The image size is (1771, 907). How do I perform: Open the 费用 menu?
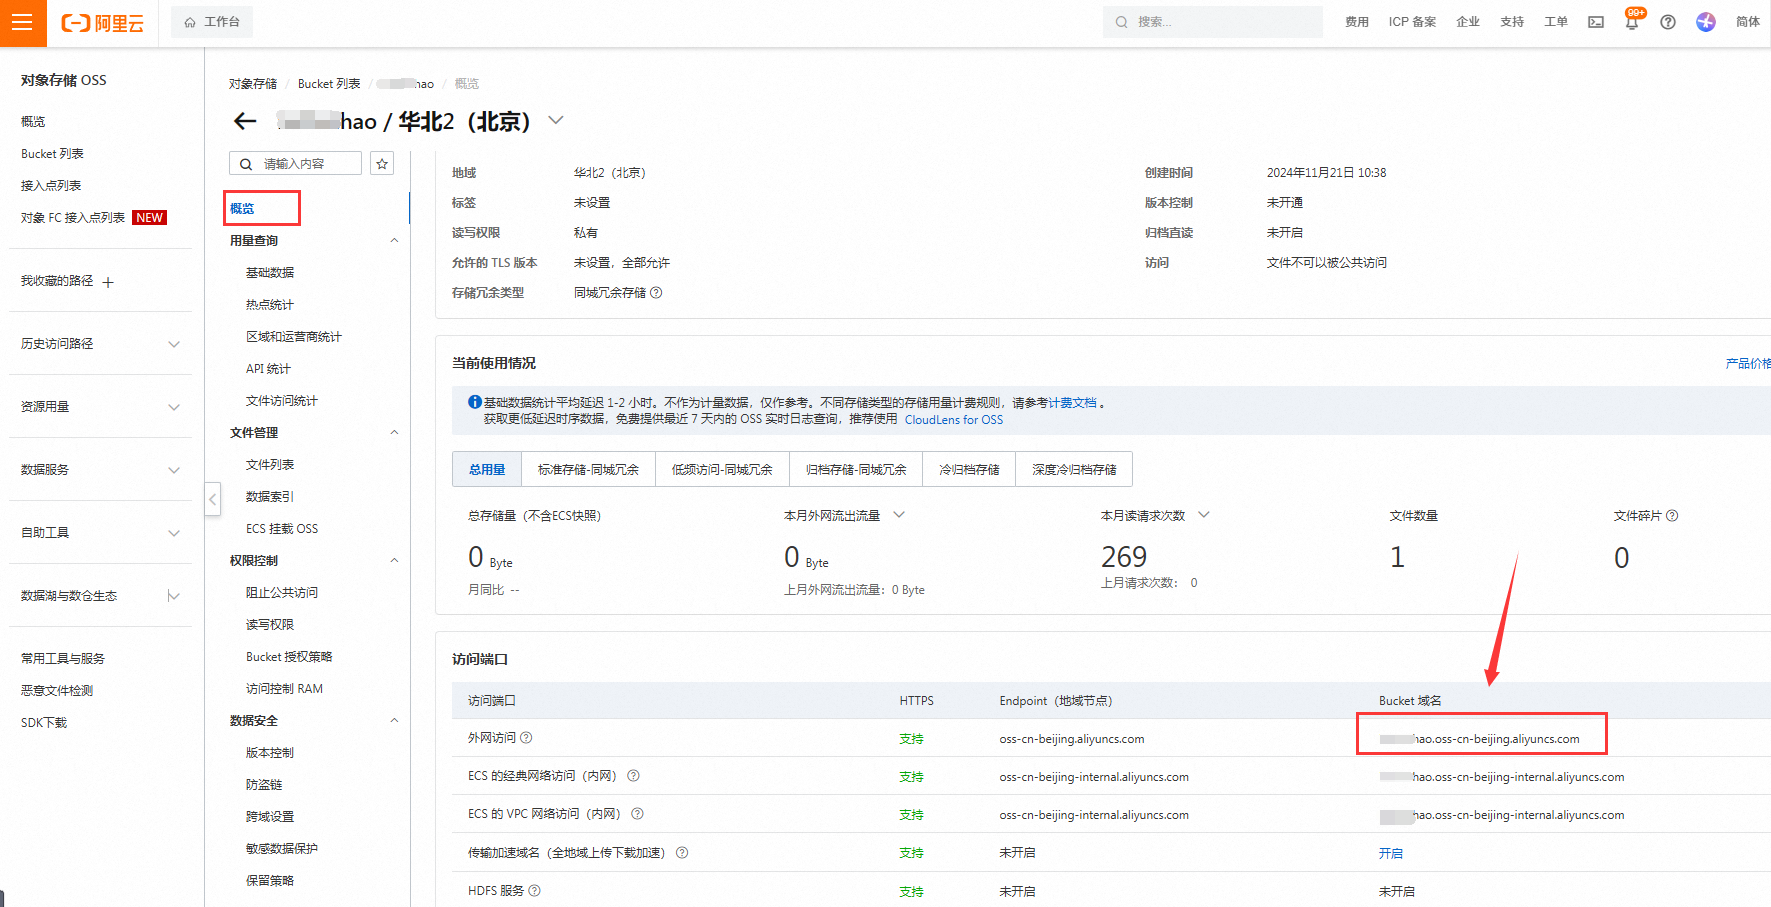click(1356, 22)
